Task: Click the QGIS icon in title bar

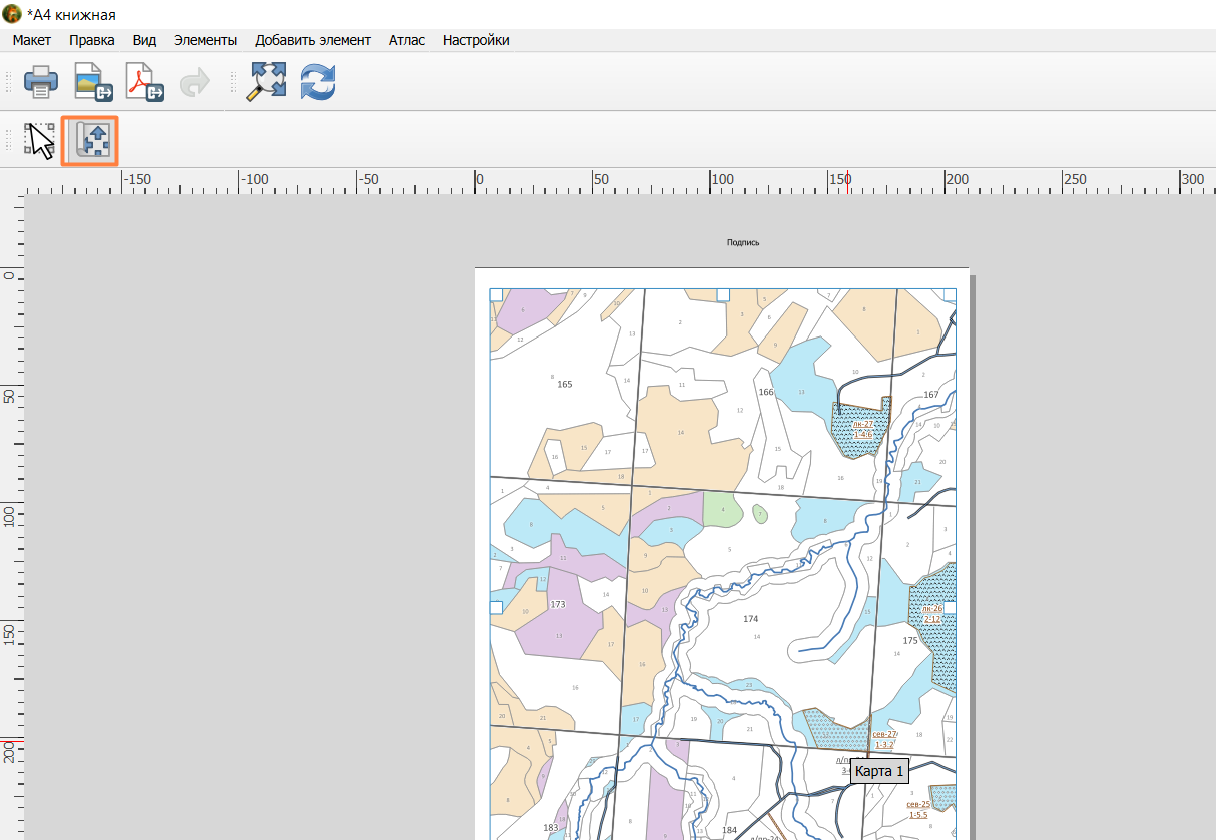Action: click(x=13, y=14)
